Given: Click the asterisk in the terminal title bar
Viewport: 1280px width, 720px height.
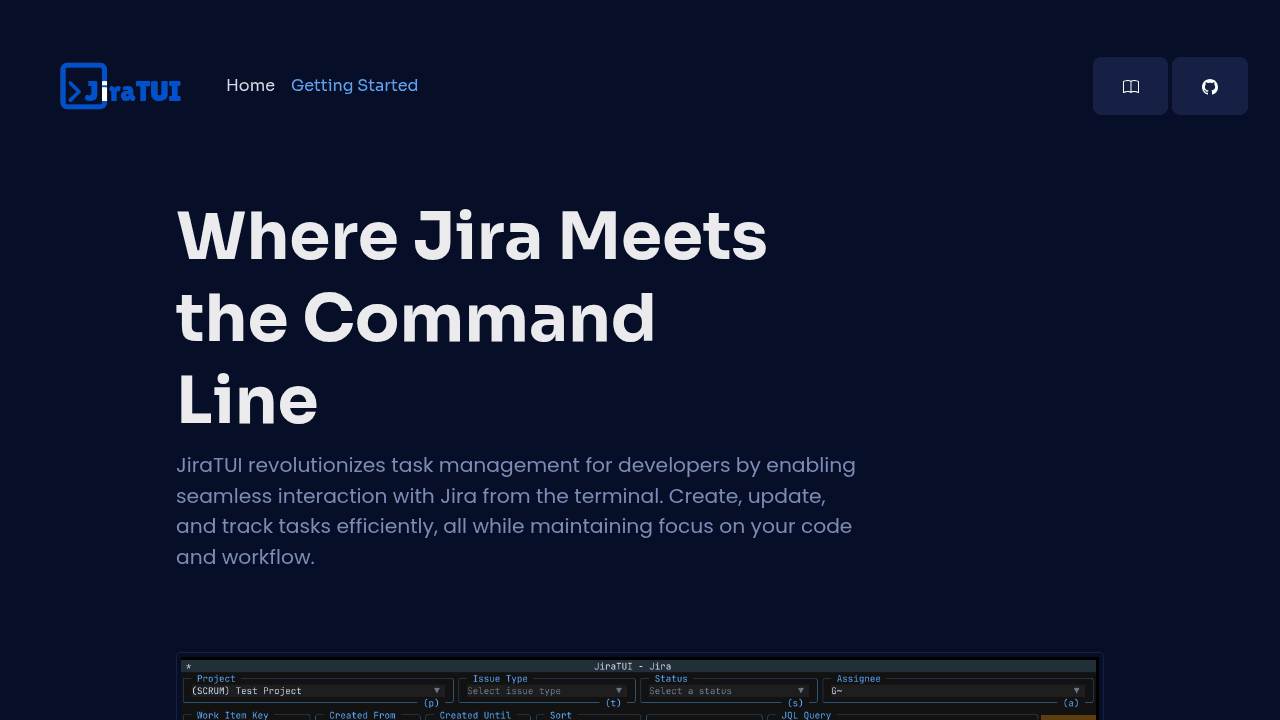Looking at the screenshot, I should (190, 665).
